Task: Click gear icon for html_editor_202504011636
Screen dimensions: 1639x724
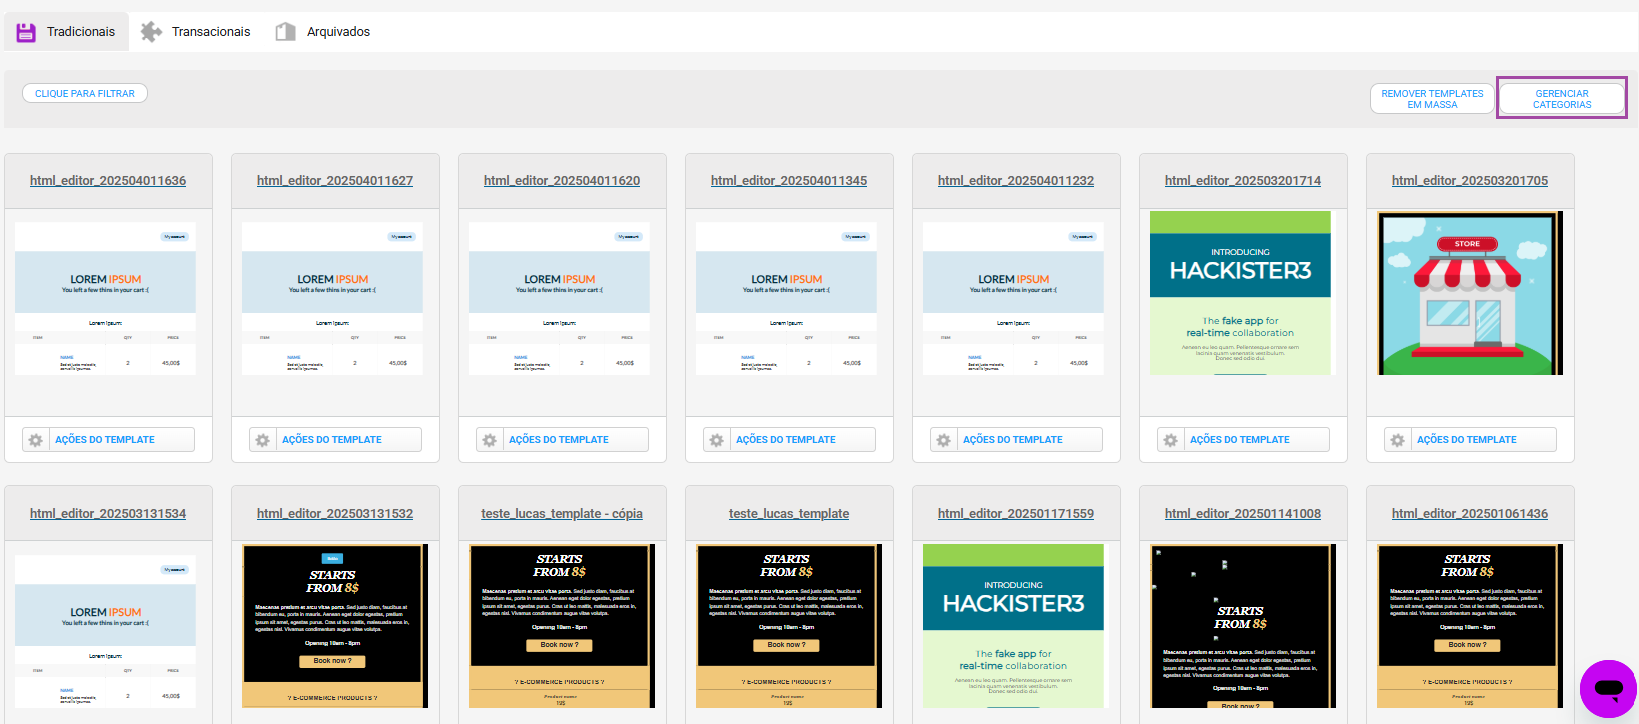Action: (x=36, y=440)
